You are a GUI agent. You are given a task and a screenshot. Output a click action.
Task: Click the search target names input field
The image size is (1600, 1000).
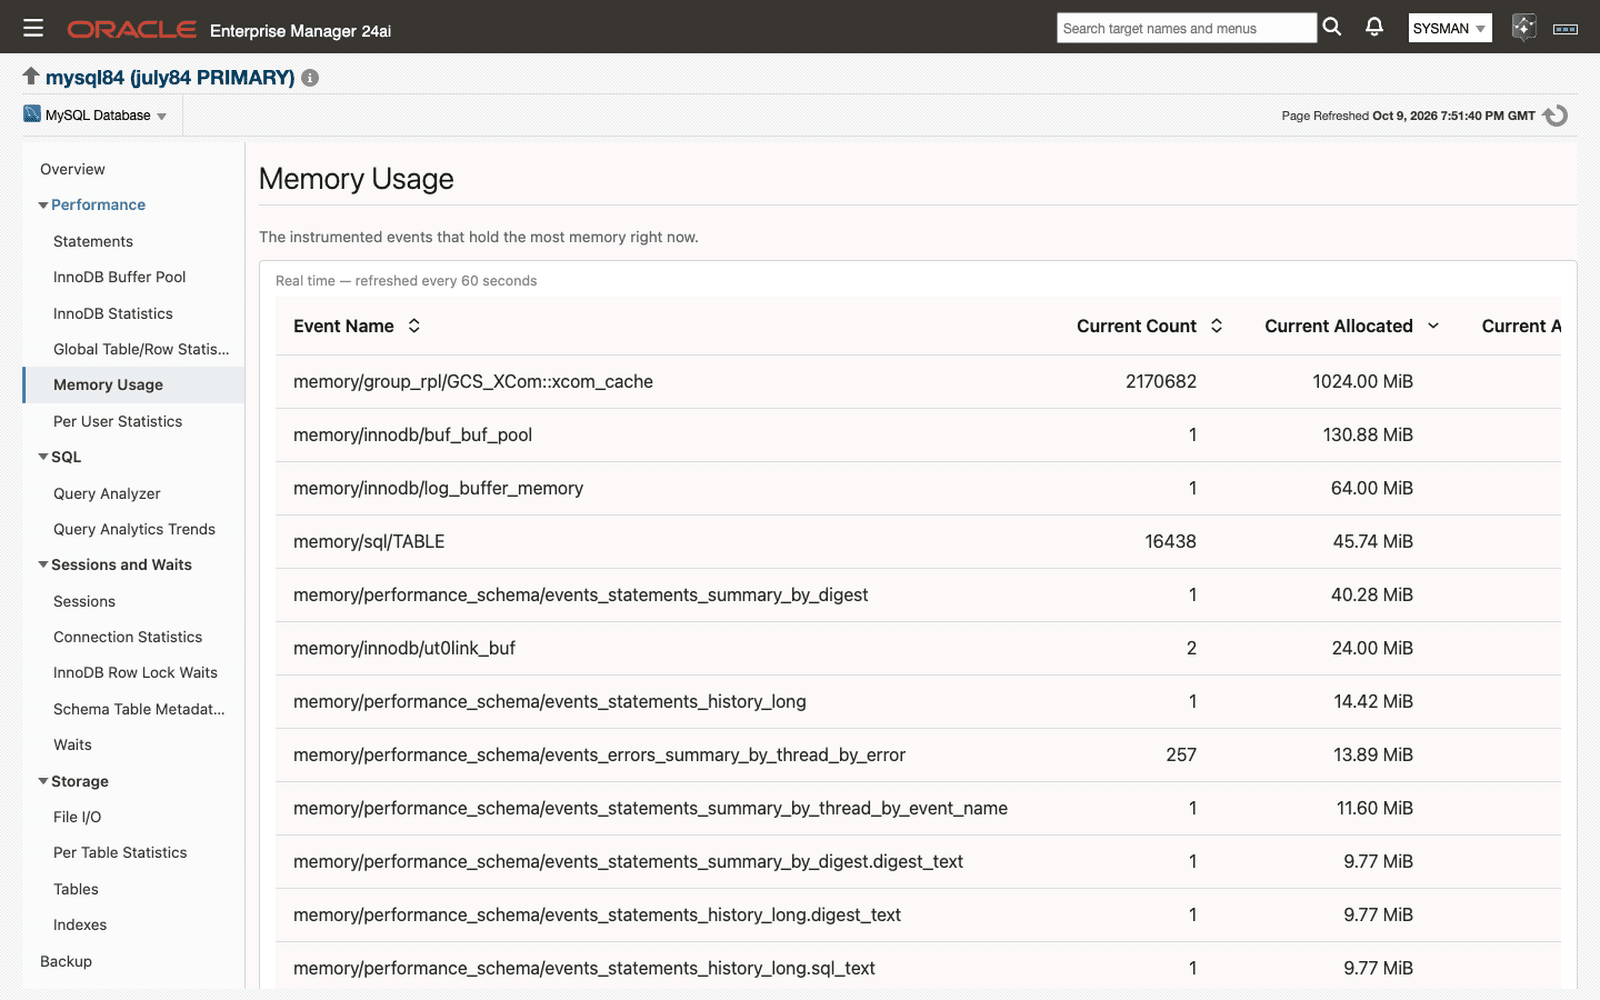(x=1186, y=28)
